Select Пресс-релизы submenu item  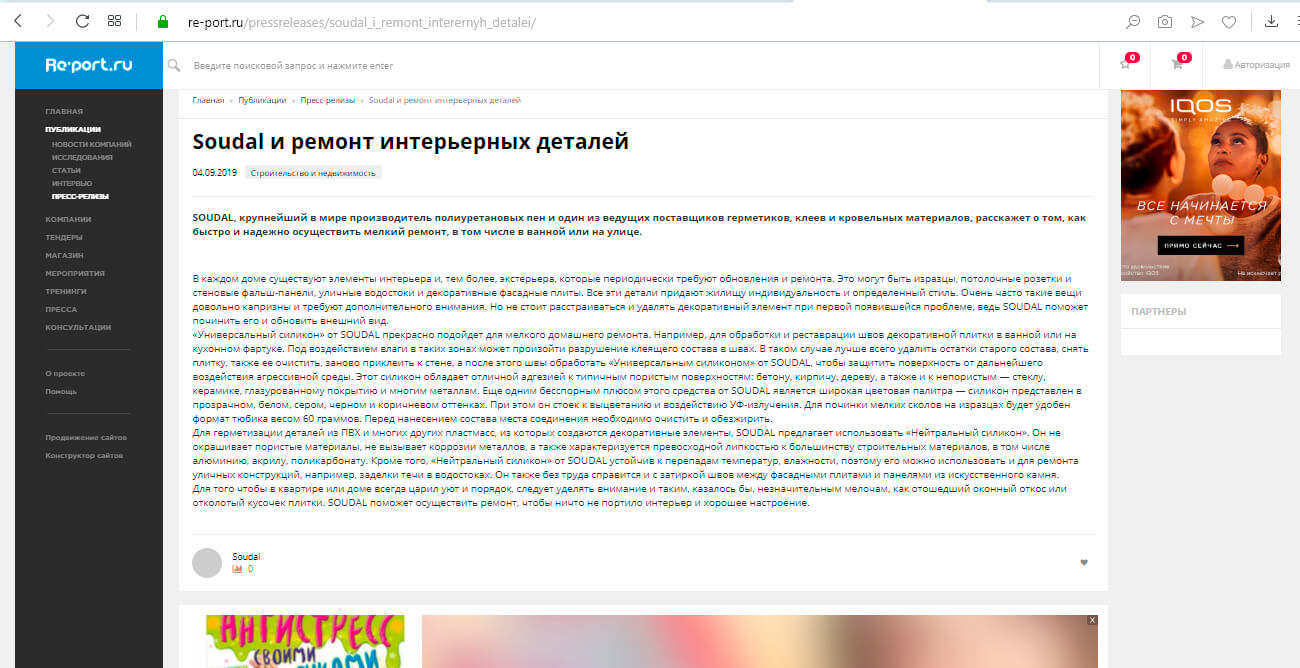[81, 196]
